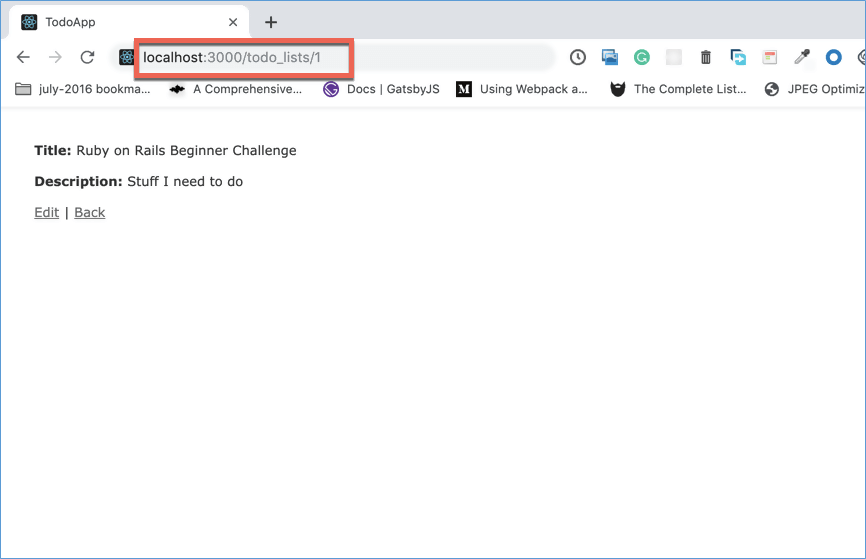This screenshot has height=559, width=866.
Task: Click the Edit link
Action: pyautogui.click(x=46, y=213)
